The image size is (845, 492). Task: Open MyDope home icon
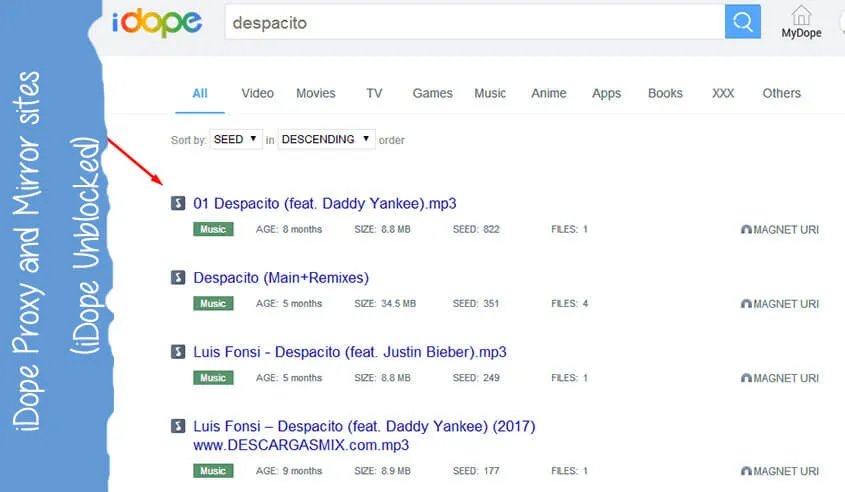801,15
